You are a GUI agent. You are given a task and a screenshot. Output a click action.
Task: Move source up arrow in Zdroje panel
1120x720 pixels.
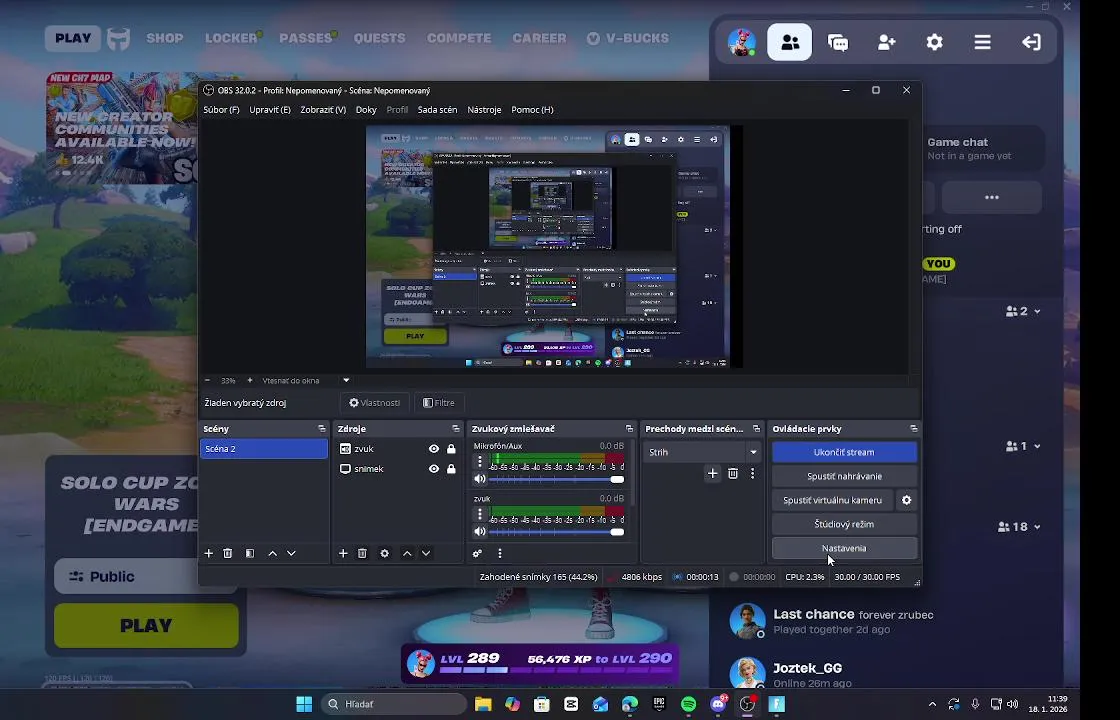[x=407, y=554]
